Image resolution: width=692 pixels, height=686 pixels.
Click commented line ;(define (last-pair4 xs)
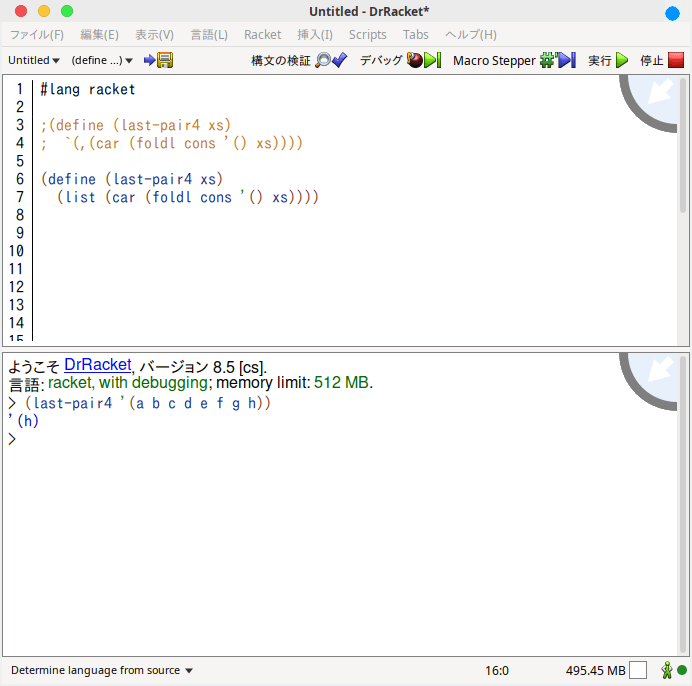pyautogui.click(x=135, y=125)
